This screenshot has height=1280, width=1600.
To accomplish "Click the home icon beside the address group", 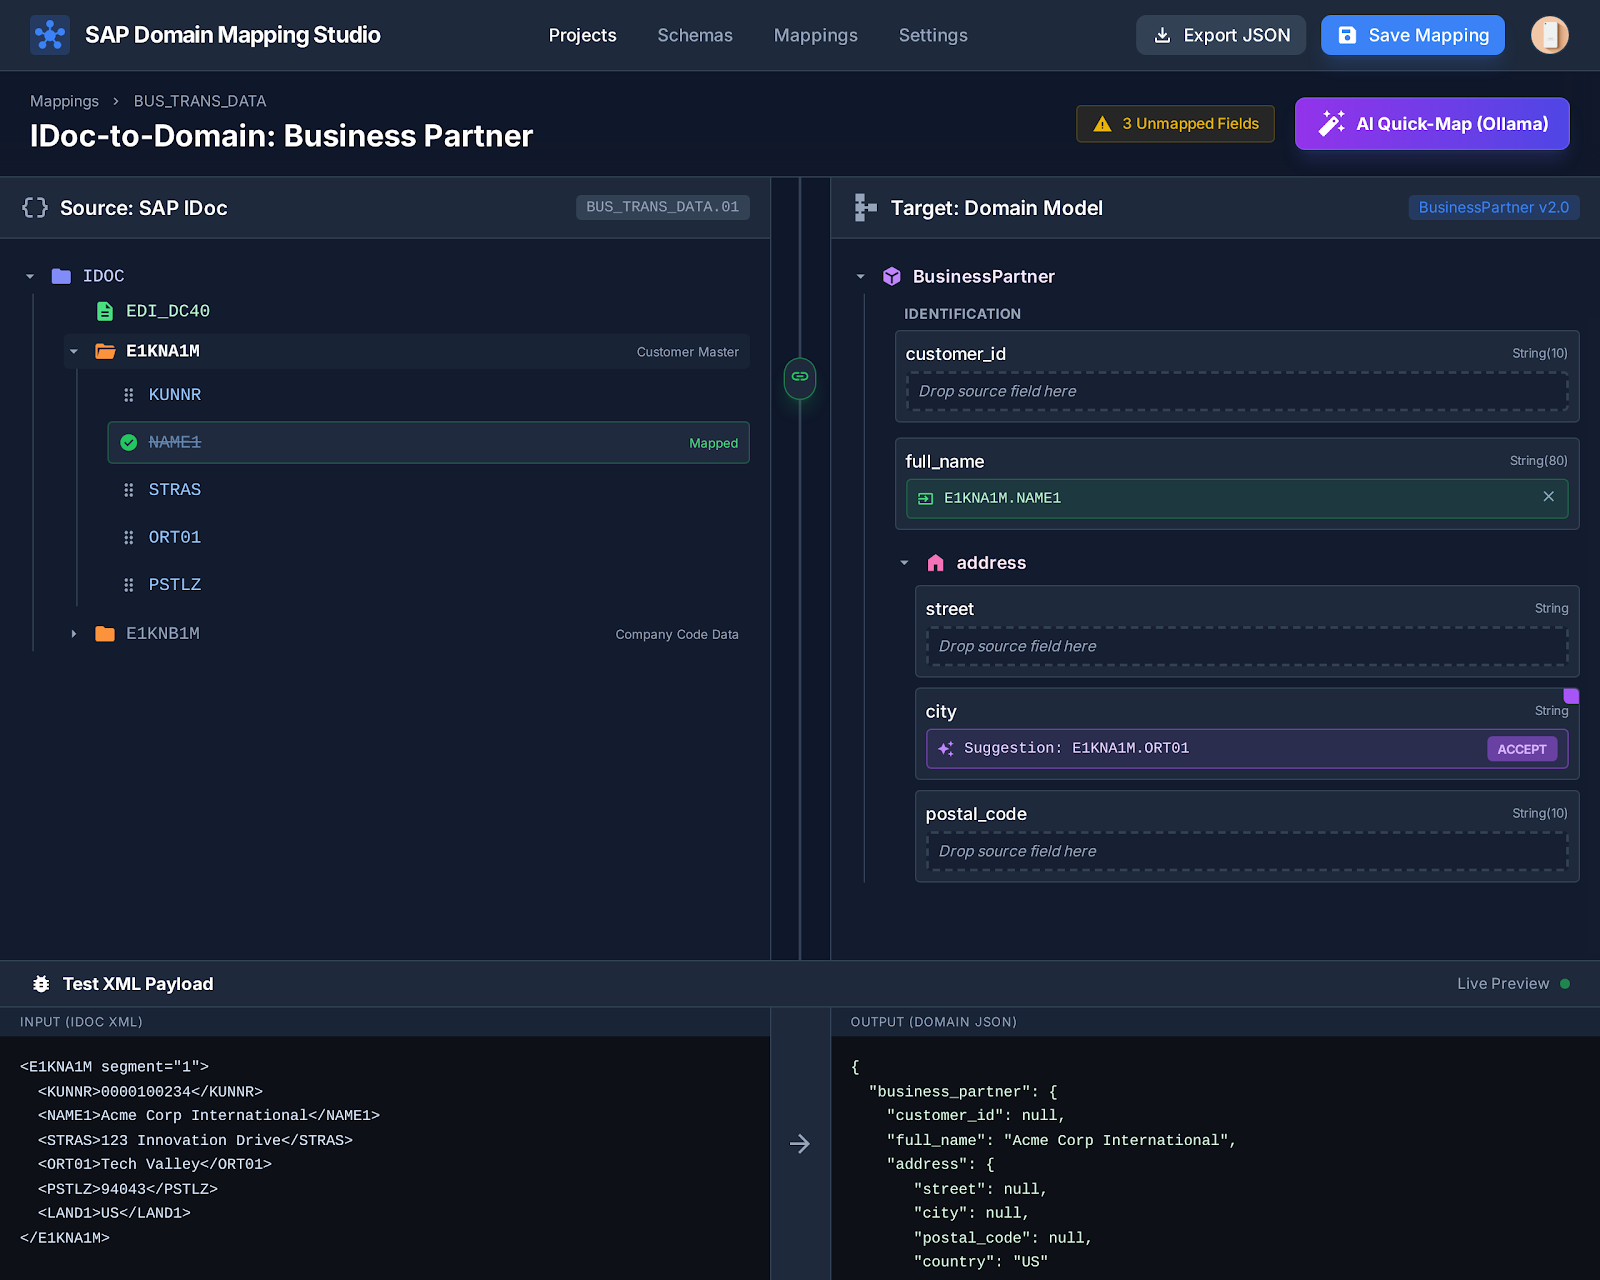I will pyautogui.click(x=936, y=562).
